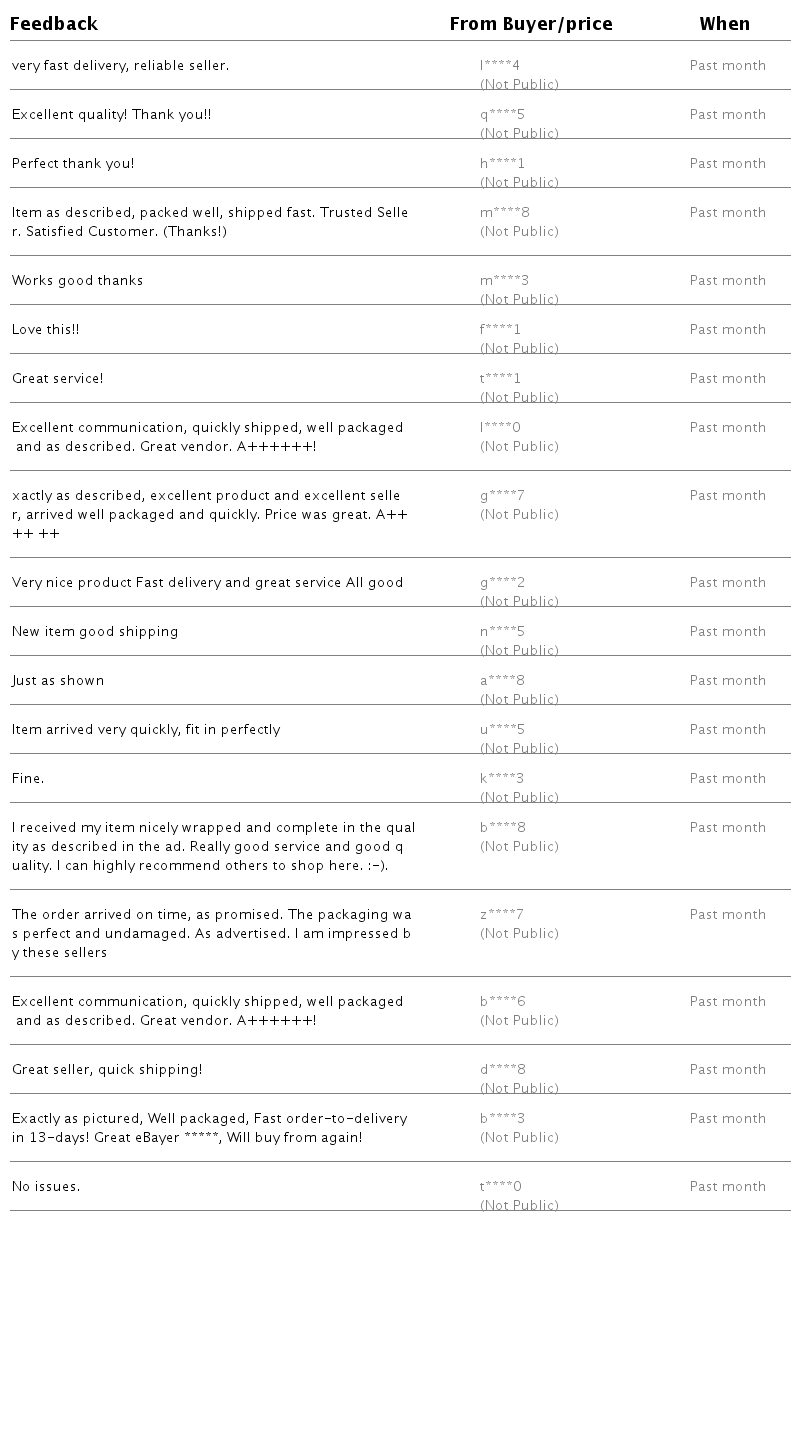Click the 'Fine.' feedback comment

[28, 779]
